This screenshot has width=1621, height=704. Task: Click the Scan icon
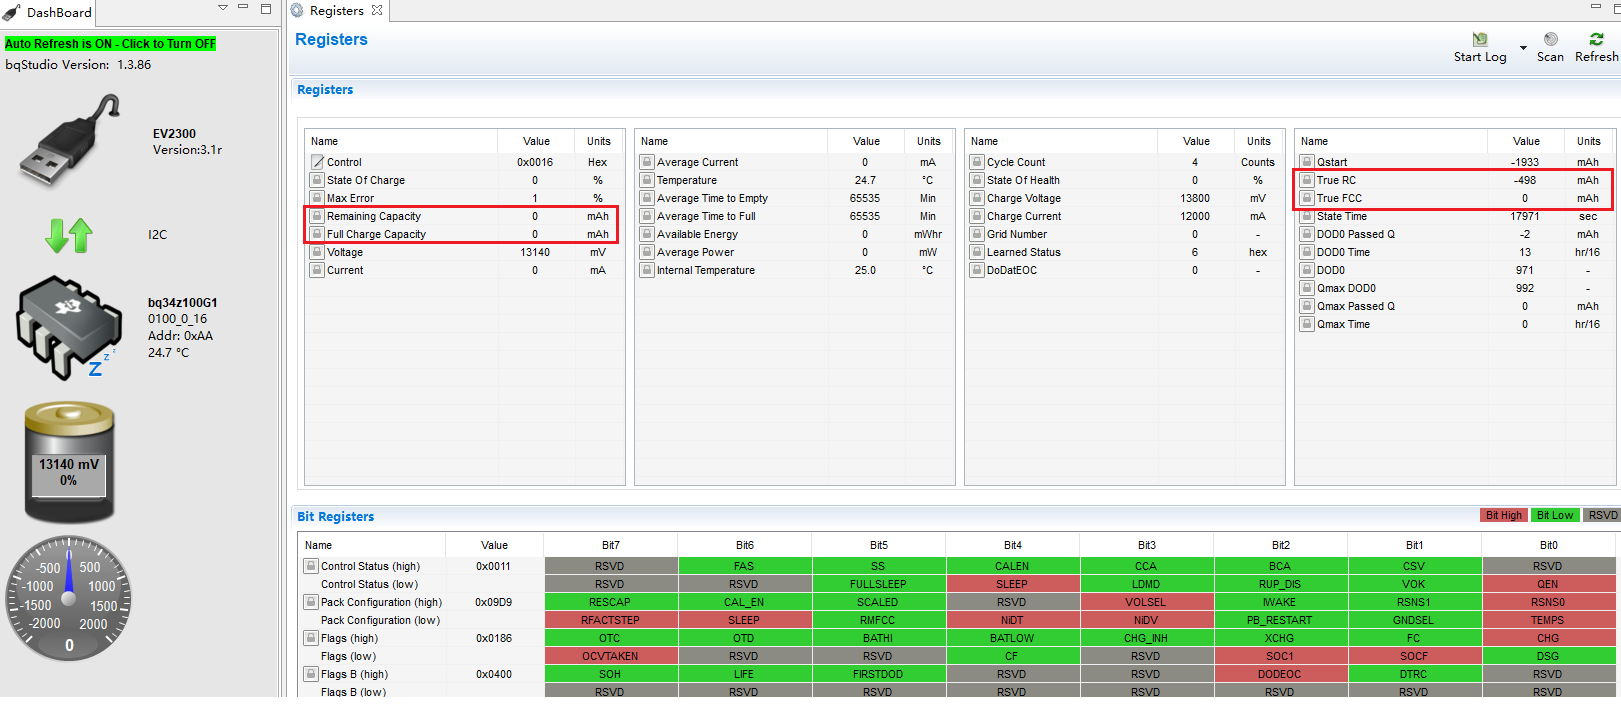1550,39
